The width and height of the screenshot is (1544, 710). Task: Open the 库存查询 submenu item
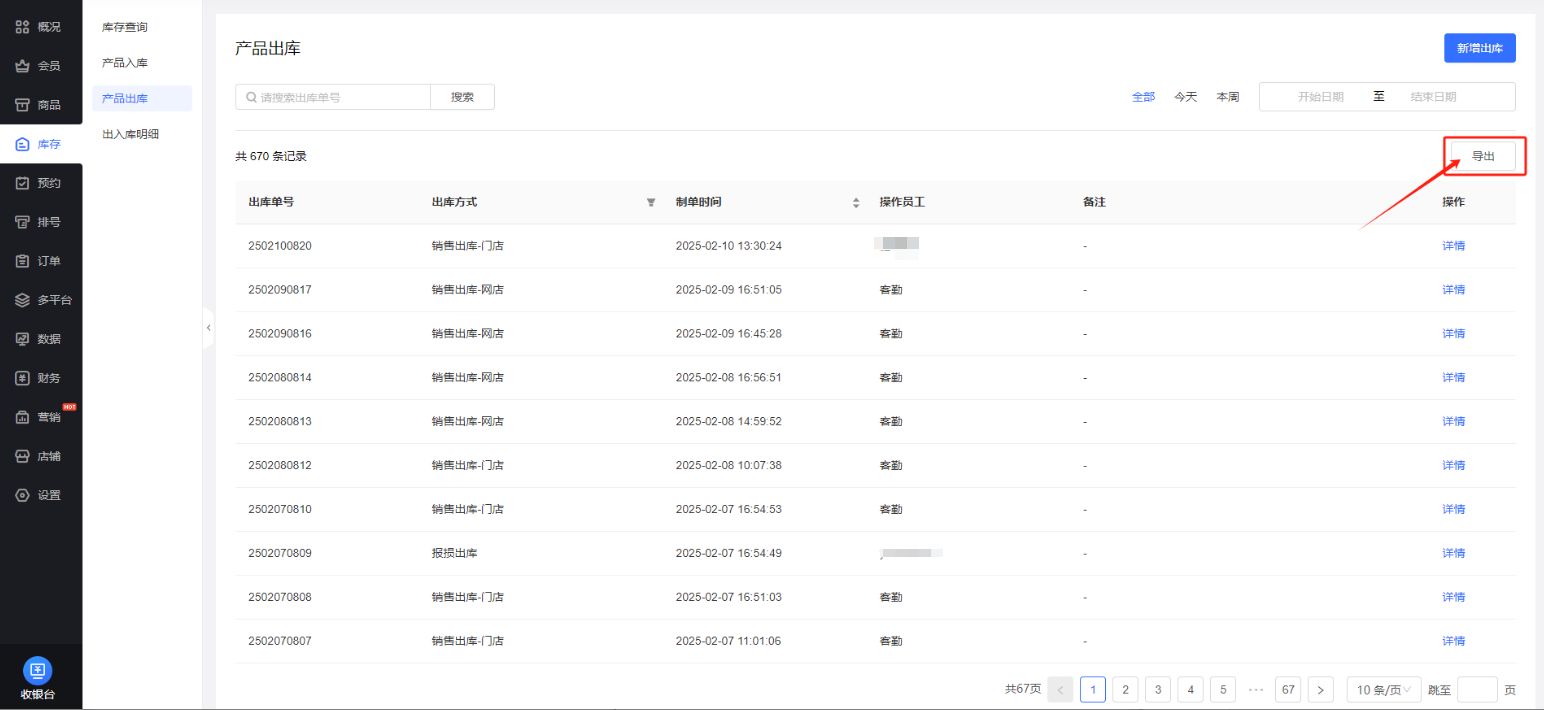tap(125, 27)
